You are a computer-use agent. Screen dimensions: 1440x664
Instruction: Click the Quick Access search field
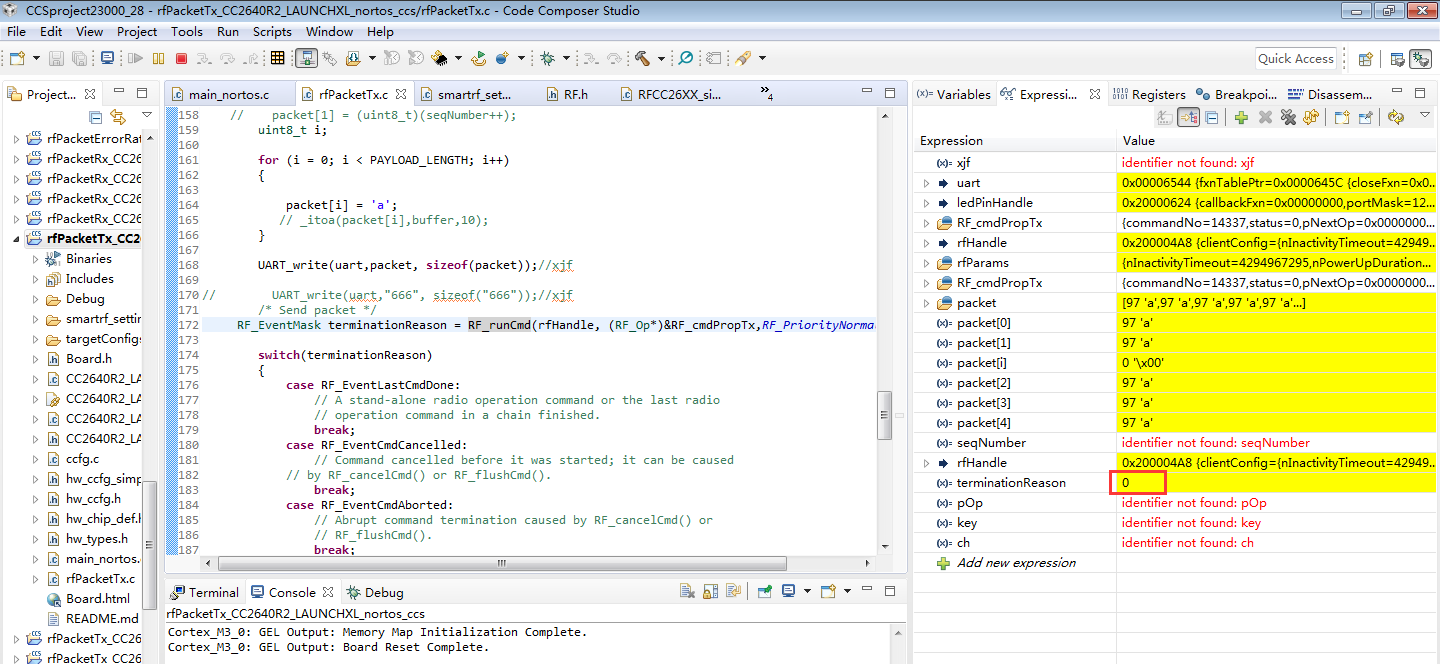pos(1296,59)
